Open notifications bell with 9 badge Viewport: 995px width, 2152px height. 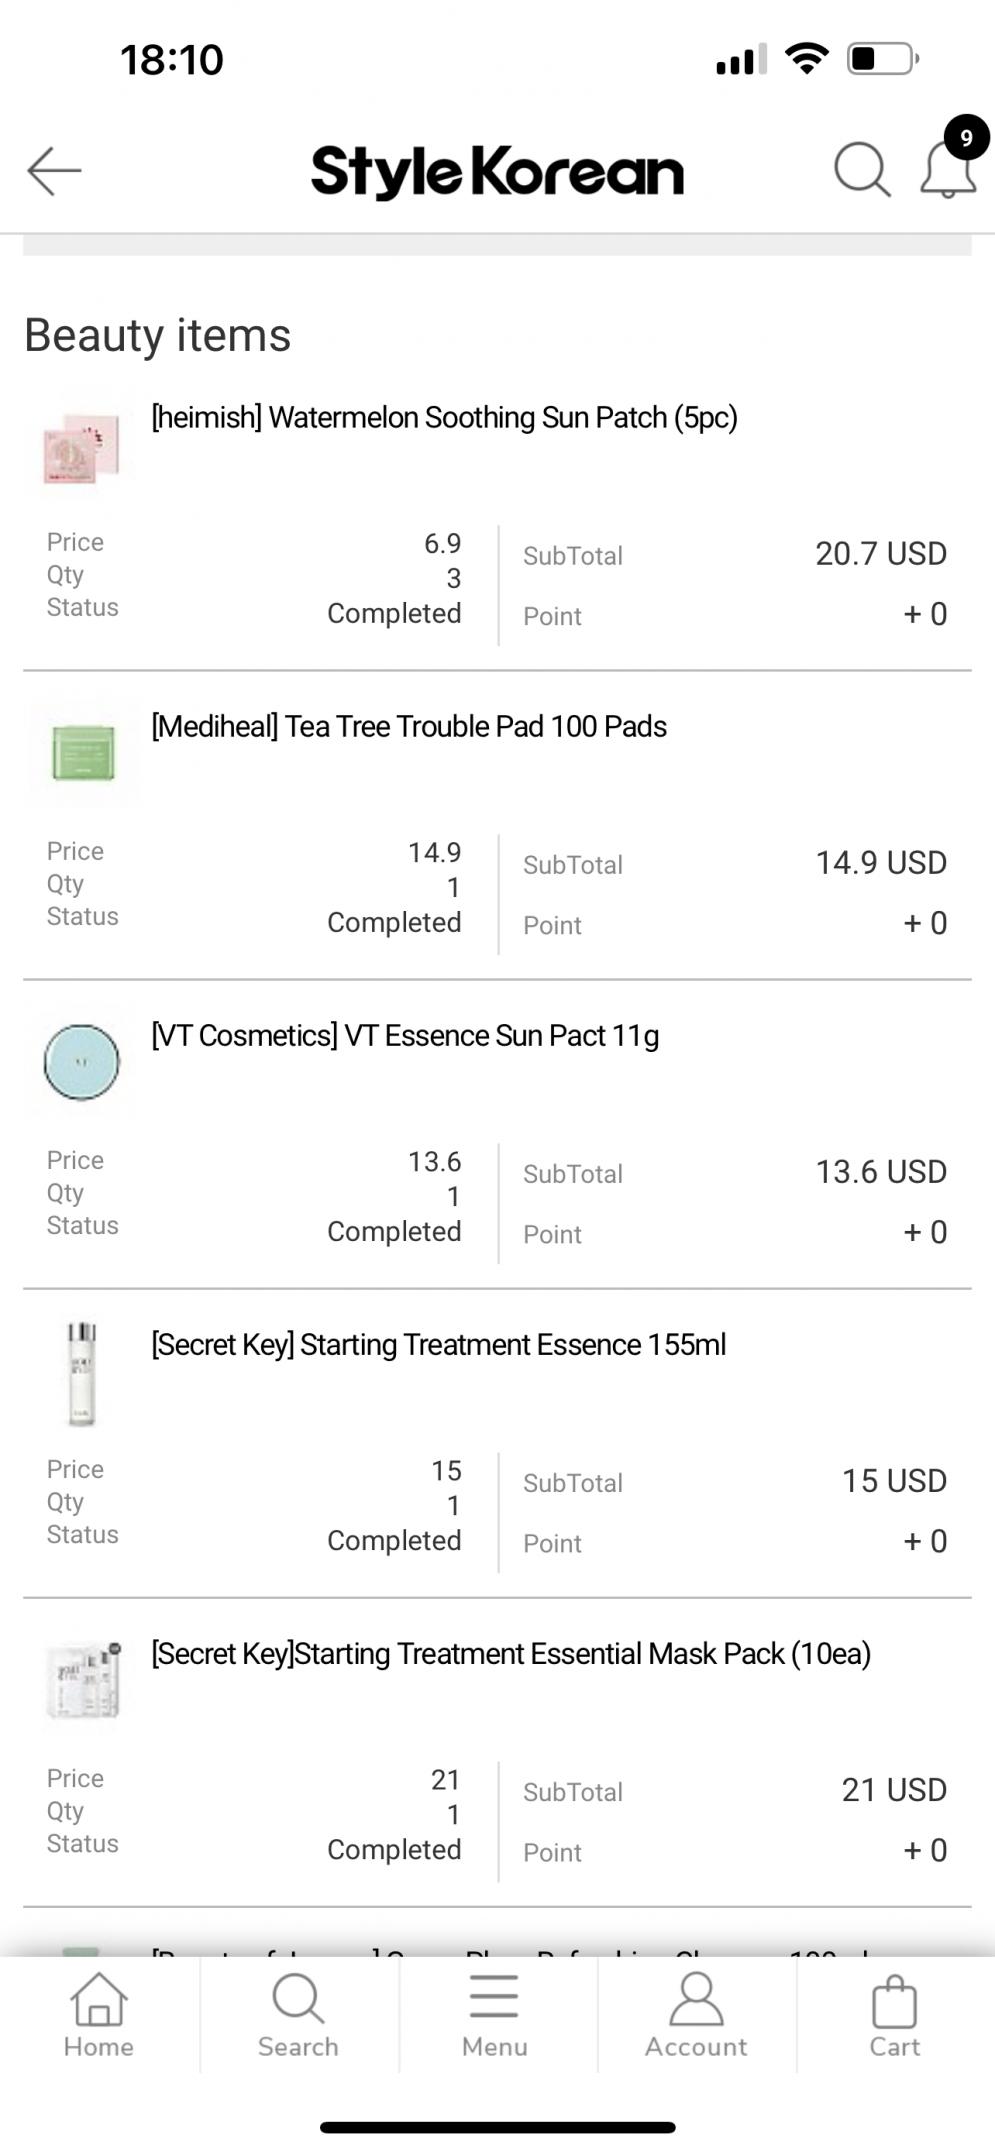click(x=948, y=168)
